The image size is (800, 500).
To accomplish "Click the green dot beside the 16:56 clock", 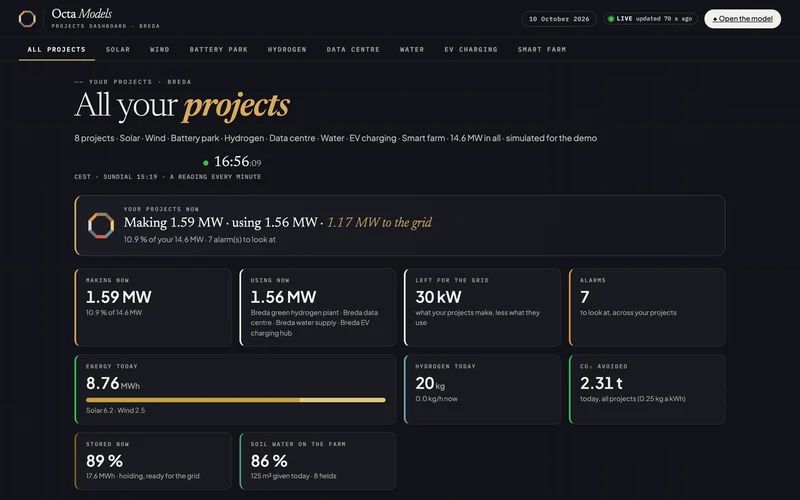I will point(206,163).
